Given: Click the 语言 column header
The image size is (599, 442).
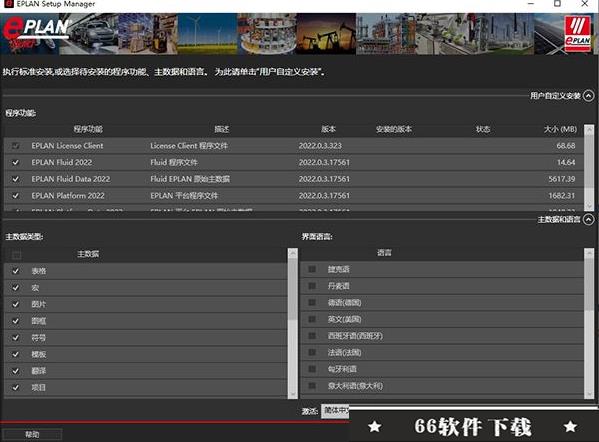Looking at the screenshot, I should click(x=384, y=253).
